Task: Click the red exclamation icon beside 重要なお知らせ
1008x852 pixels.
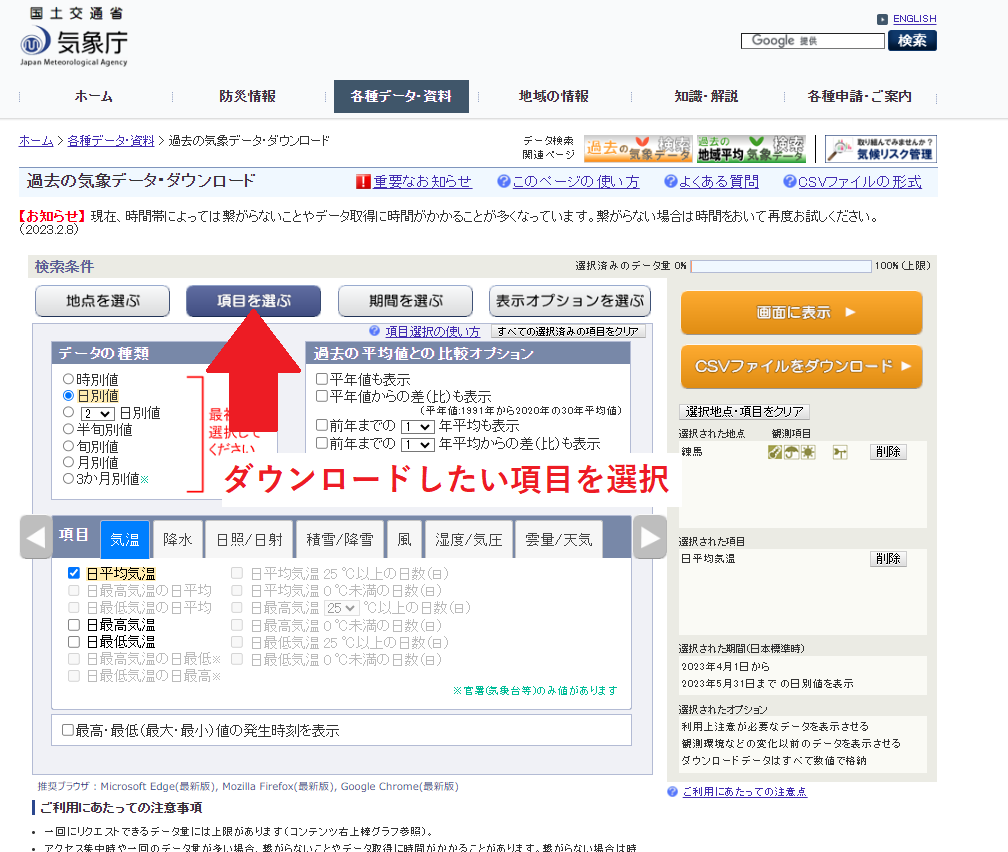Action: coord(363,182)
